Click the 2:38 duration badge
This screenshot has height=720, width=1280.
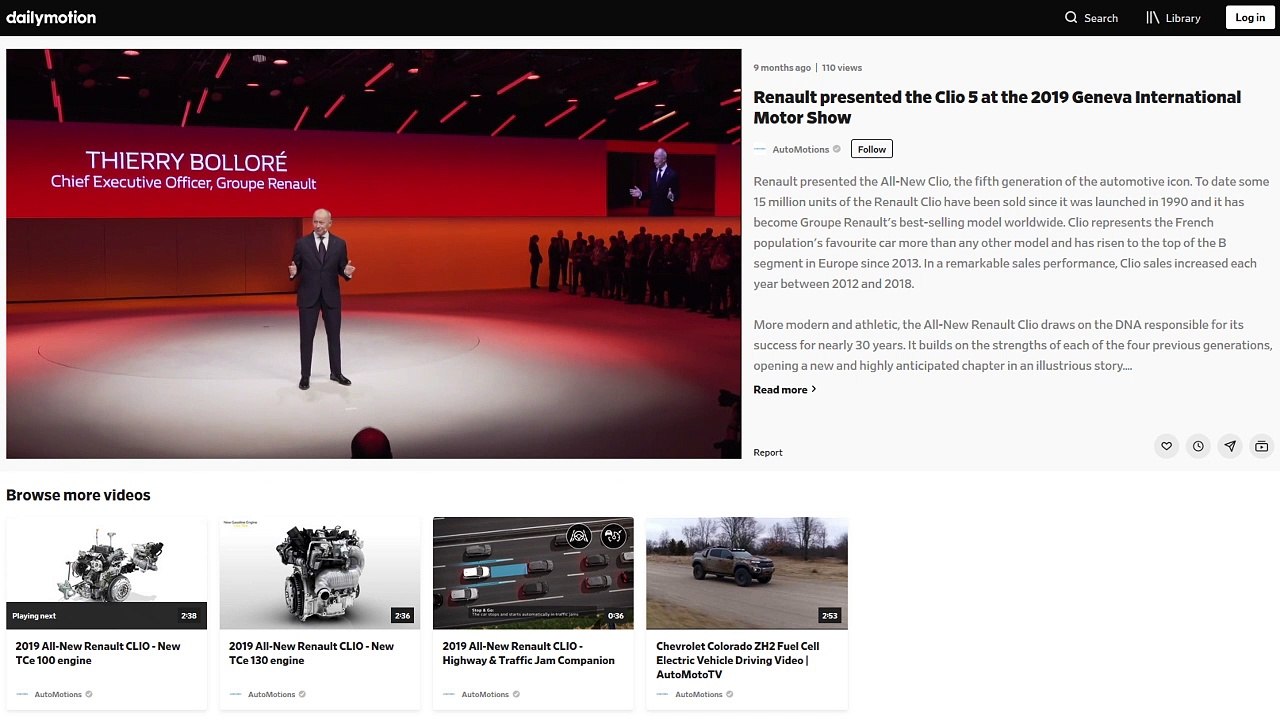(189, 616)
